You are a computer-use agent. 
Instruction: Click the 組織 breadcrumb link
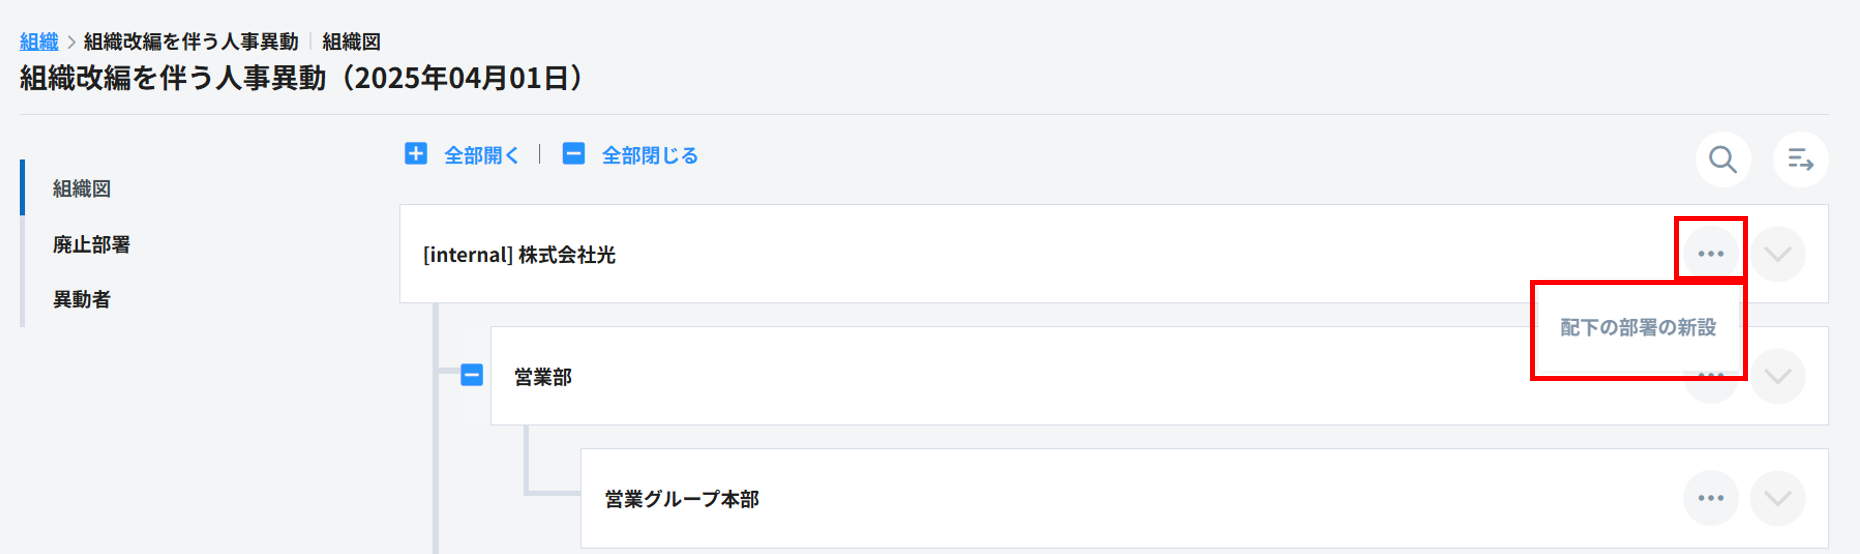pyautogui.click(x=39, y=42)
